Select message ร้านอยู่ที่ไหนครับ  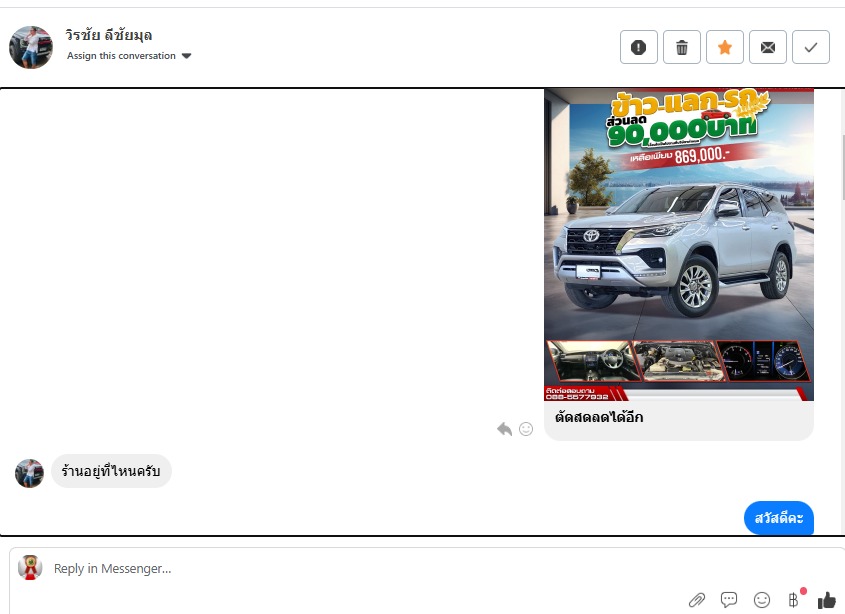point(111,471)
